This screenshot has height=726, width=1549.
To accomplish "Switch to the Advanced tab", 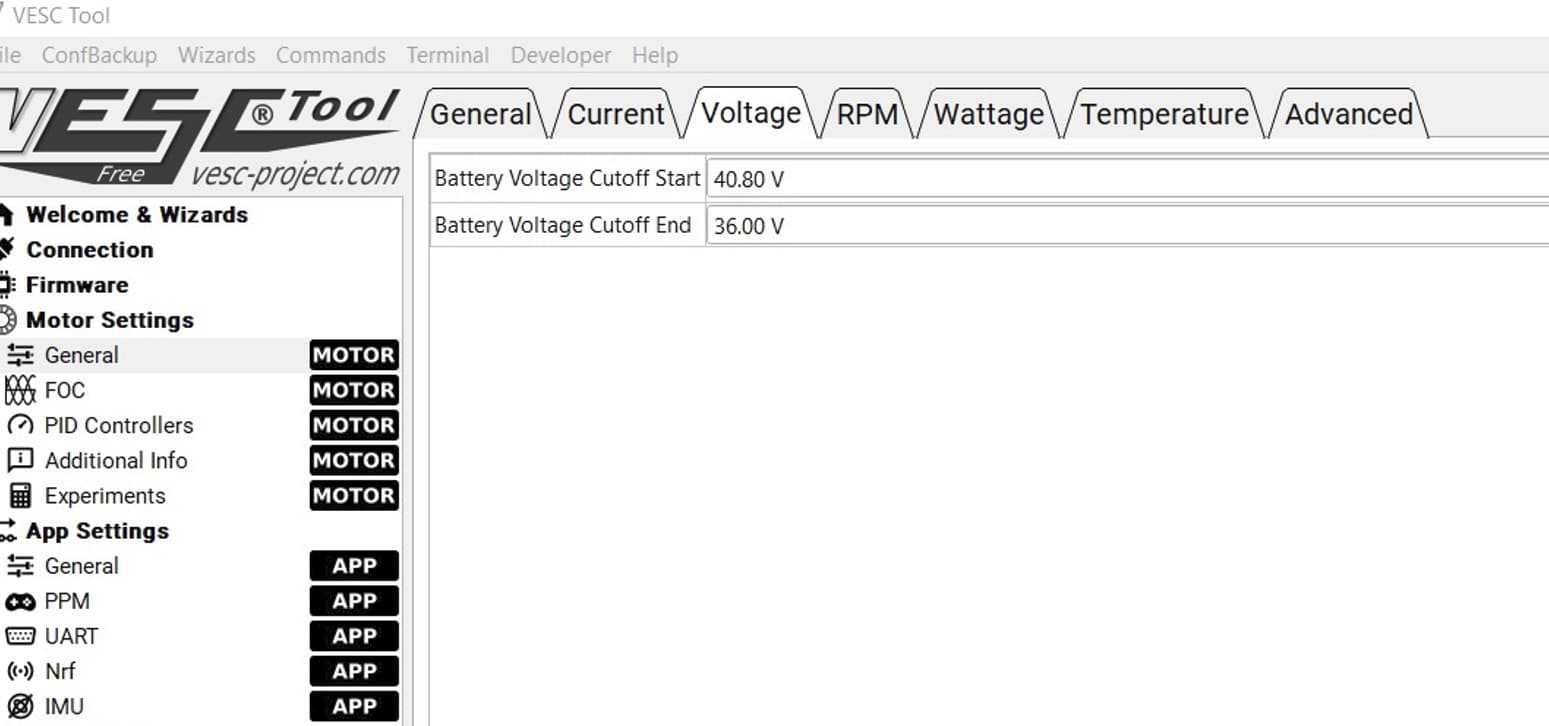I will coord(1349,114).
